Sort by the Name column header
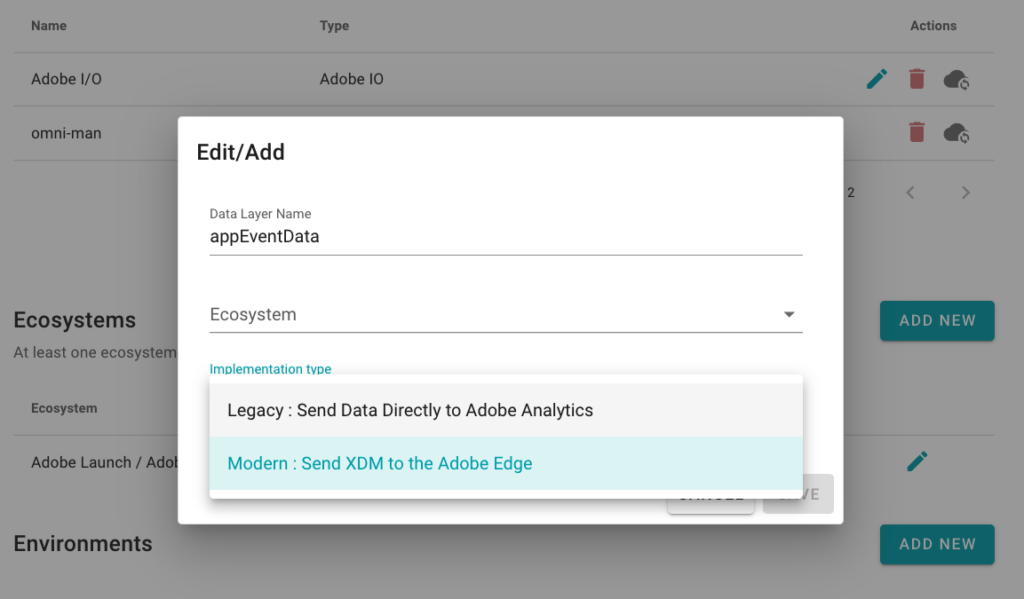The image size is (1024, 599). pyautogui.click(x=48, y=26)
